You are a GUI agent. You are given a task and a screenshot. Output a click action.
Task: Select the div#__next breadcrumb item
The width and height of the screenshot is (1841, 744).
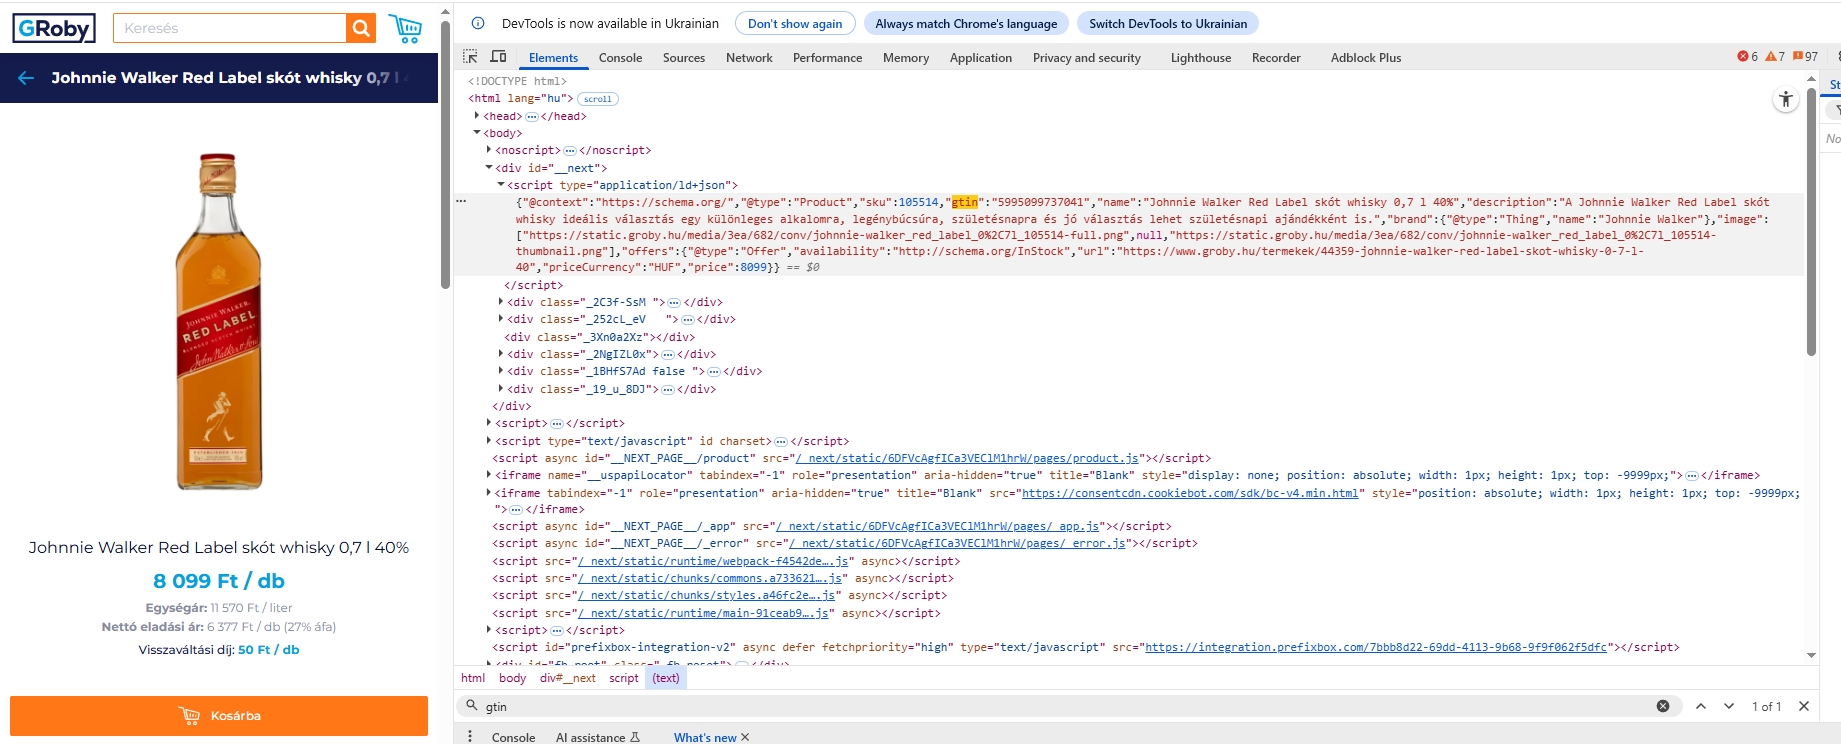567,678
